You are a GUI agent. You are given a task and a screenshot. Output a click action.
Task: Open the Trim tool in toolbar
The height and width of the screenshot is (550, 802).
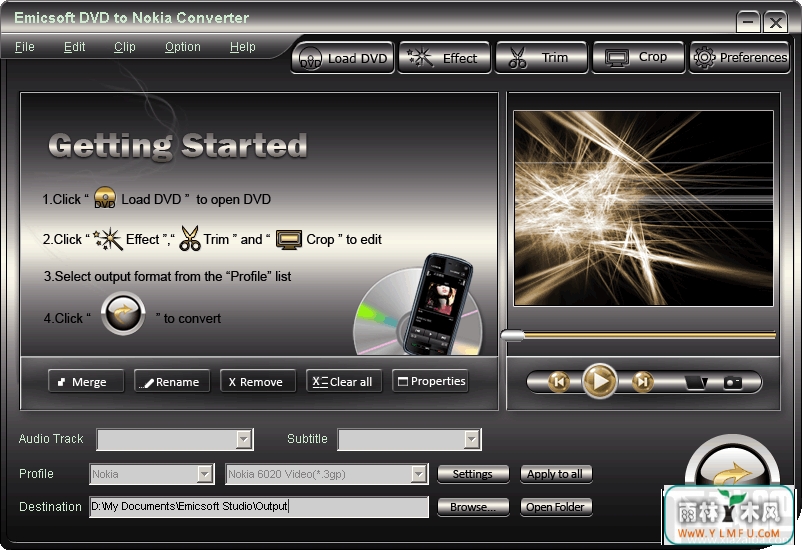542,58
